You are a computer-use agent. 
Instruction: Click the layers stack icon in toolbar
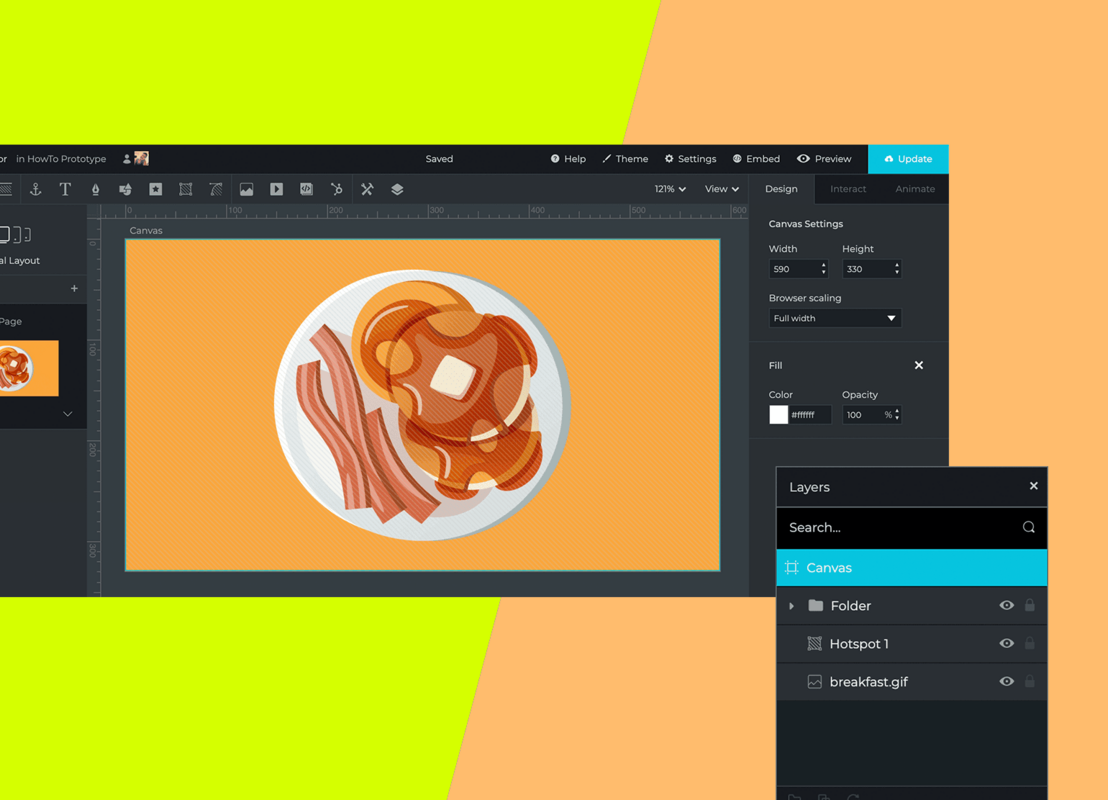pyautogui.click(x=396, y=189)
